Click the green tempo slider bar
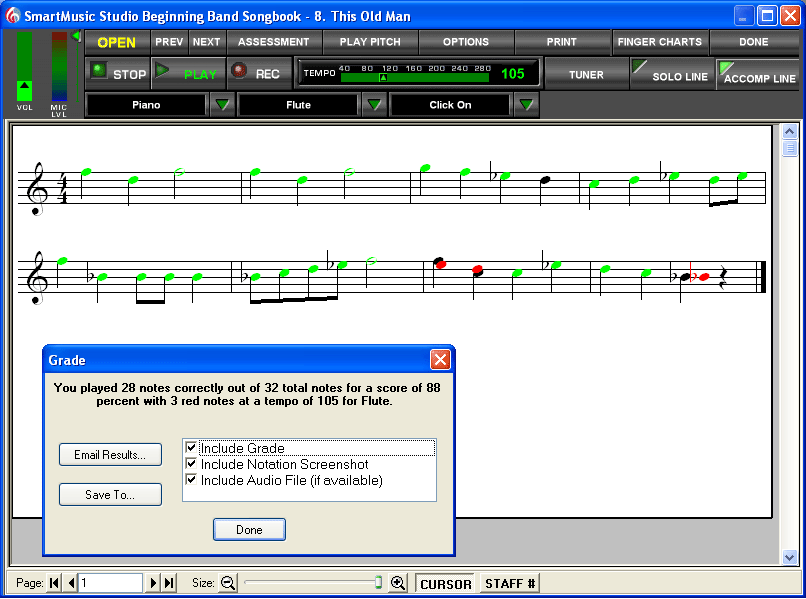The image size is (806, 599). [414, 78]
